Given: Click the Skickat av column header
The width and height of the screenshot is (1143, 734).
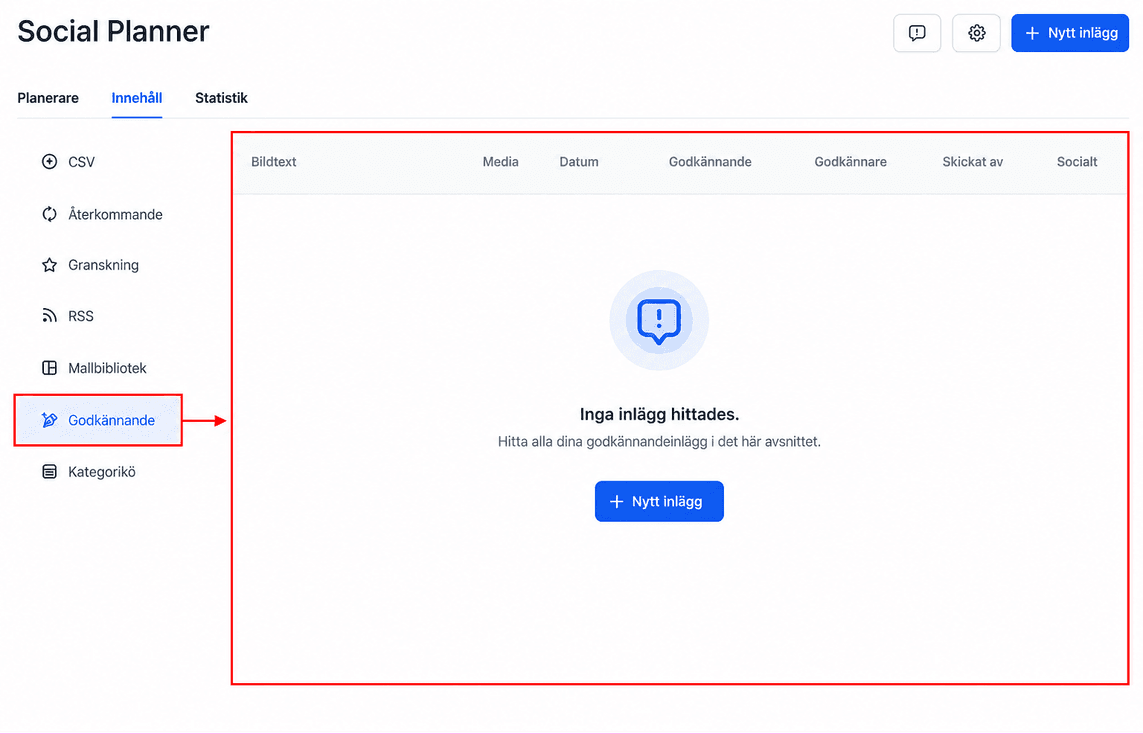Looking at the screenshot, I should 972,162.
